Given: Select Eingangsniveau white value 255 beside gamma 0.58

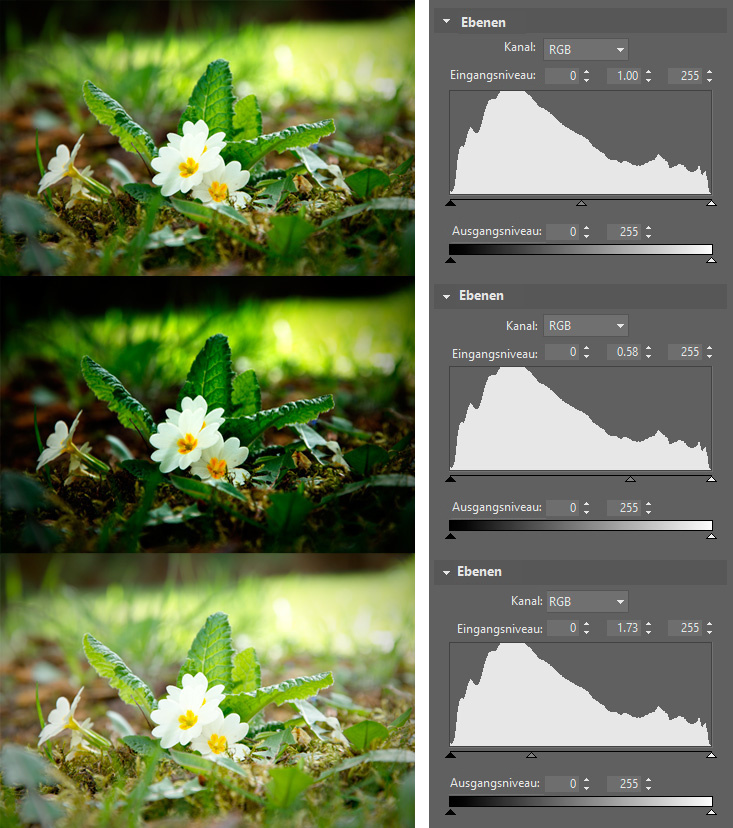Looking at the screenshot, I should click(685, 352).
